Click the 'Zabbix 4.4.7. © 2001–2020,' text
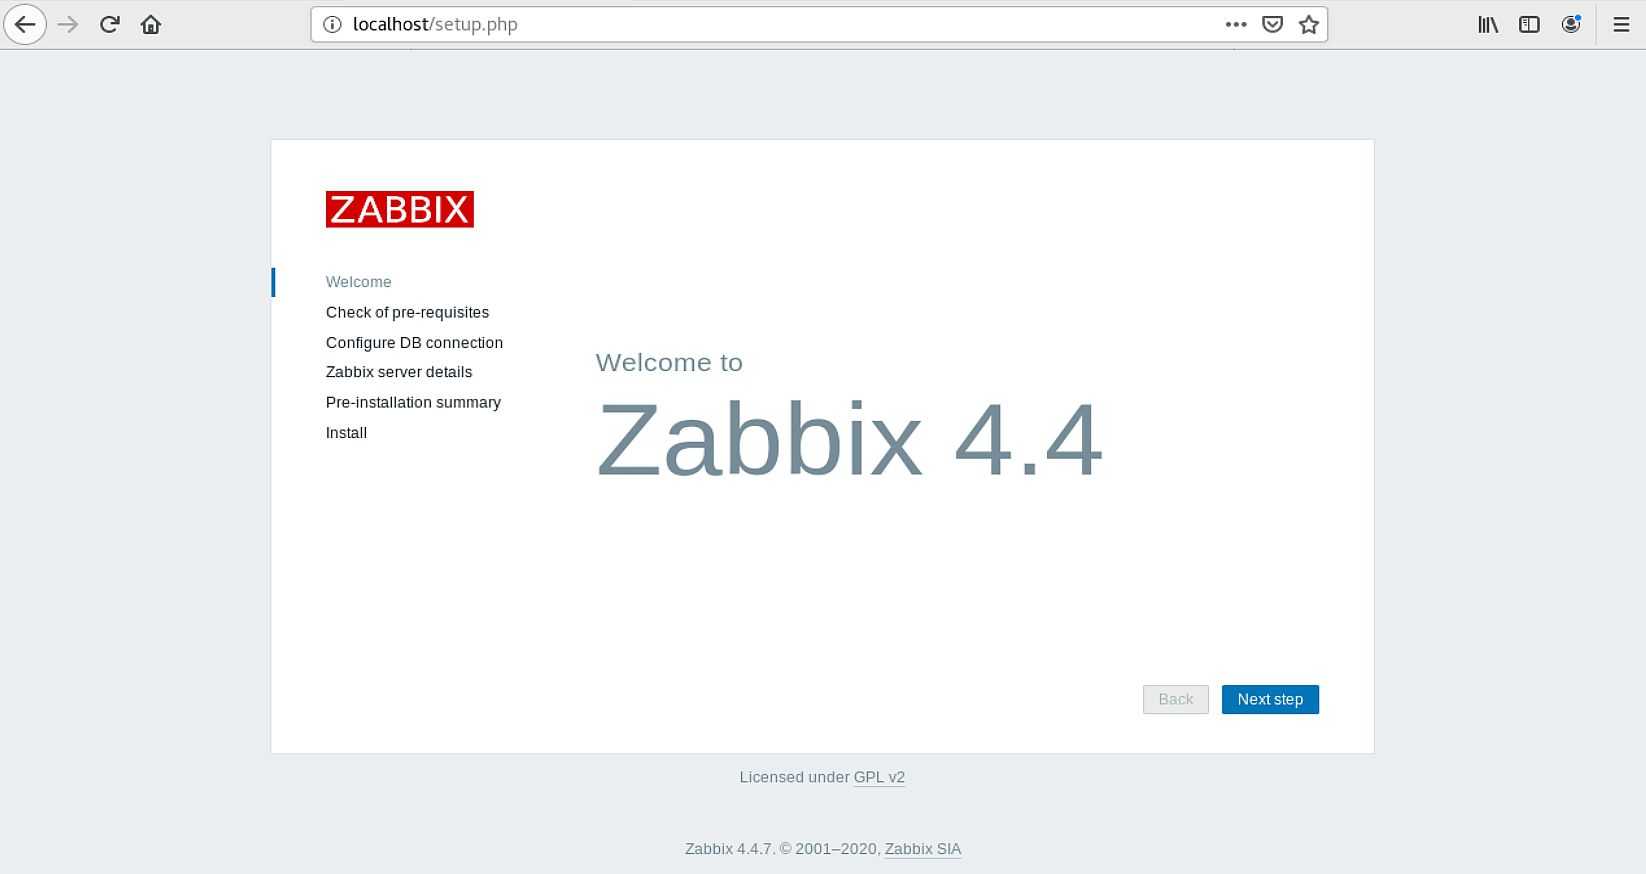The width and height of the screenshot is (1646, 874). tap(782, 849)
